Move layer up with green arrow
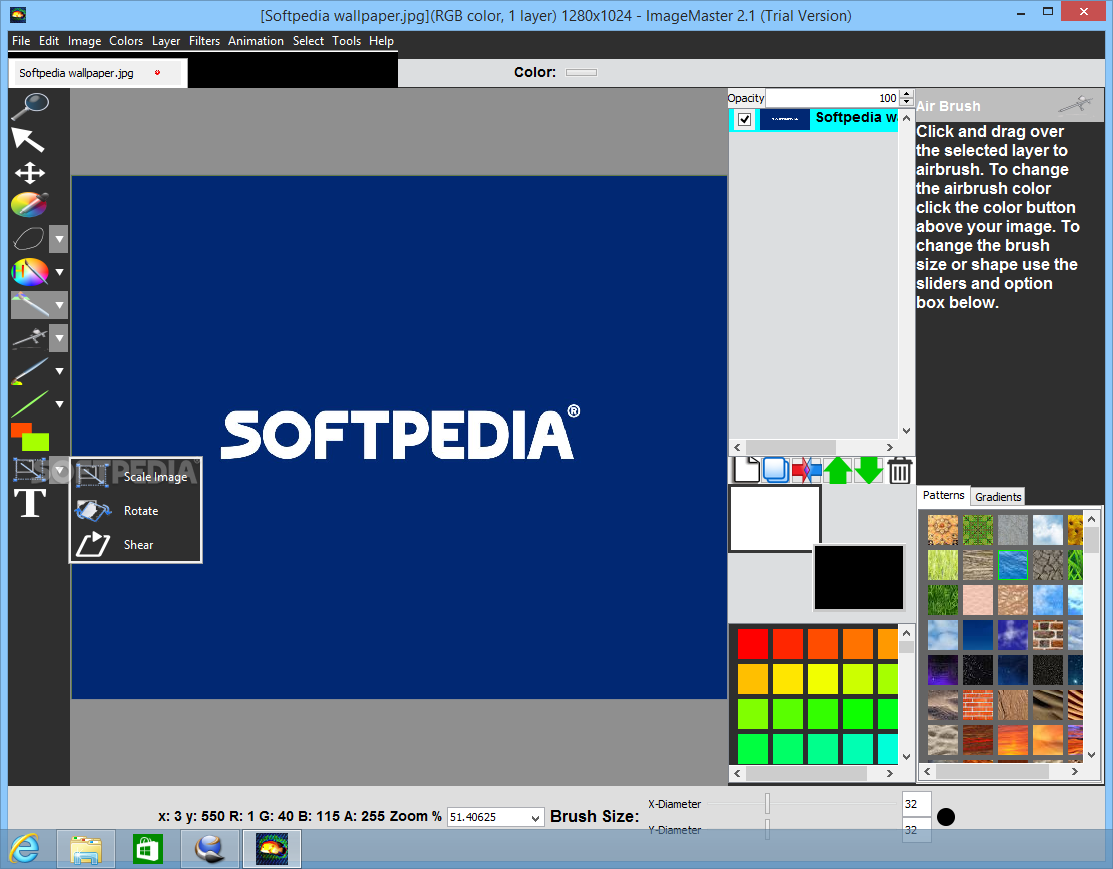 (x=838, y=470)
